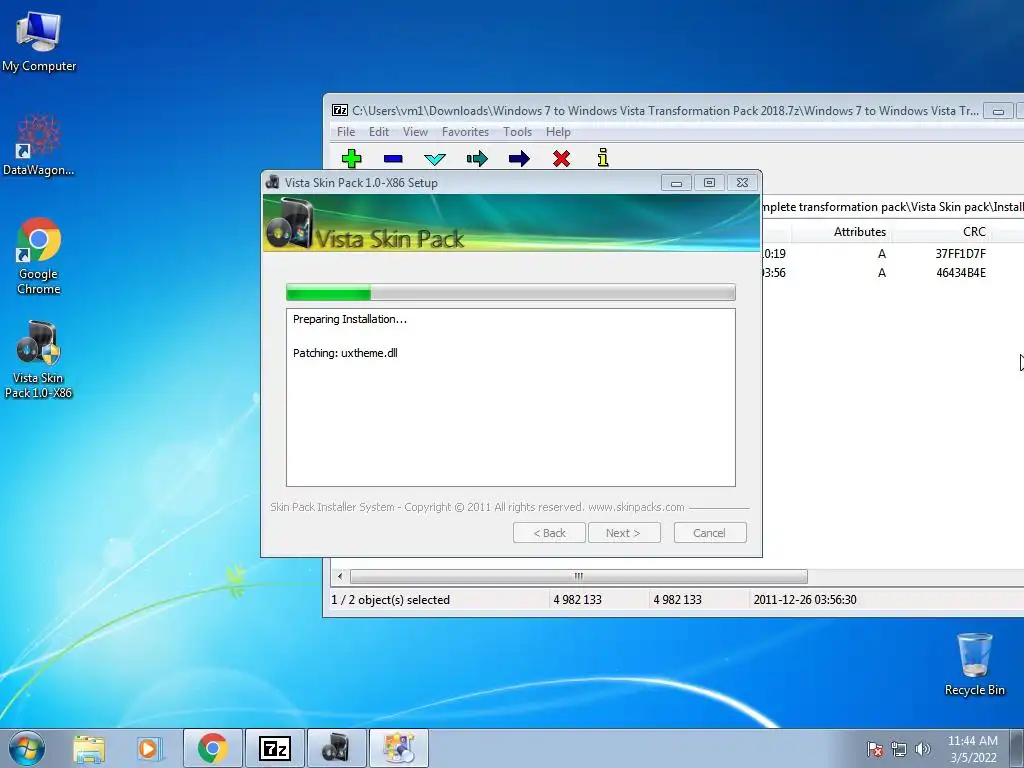This screenshot has height=768, width=1024.
Task: Click the Copy arrow icon in 7-Zip toolbar
Action: [477, 159]
